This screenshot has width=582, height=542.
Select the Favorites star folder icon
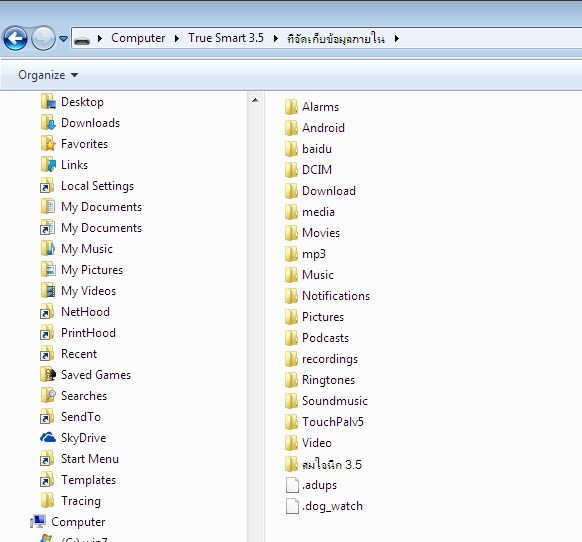(x=48, y=143)
